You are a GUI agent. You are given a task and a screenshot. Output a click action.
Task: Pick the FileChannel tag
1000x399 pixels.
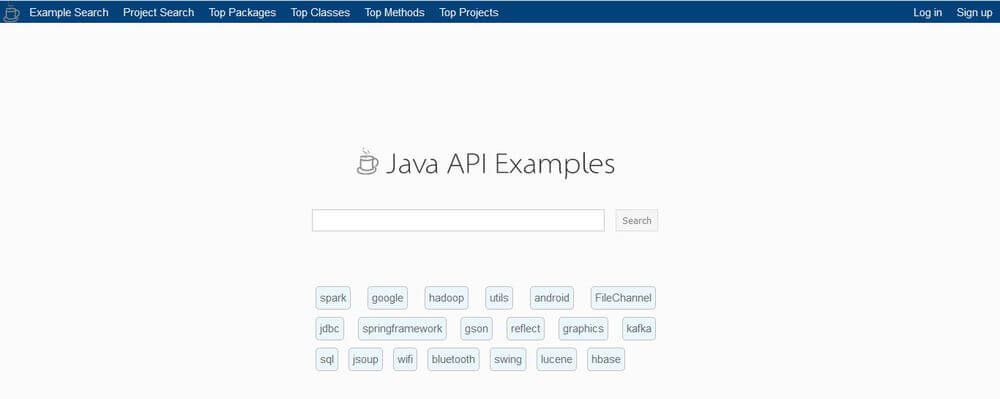click(623, 298)
